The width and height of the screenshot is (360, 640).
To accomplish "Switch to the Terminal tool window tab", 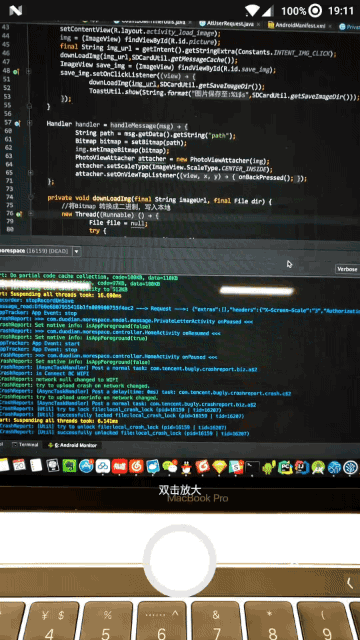I will click(x=25, y=444).
